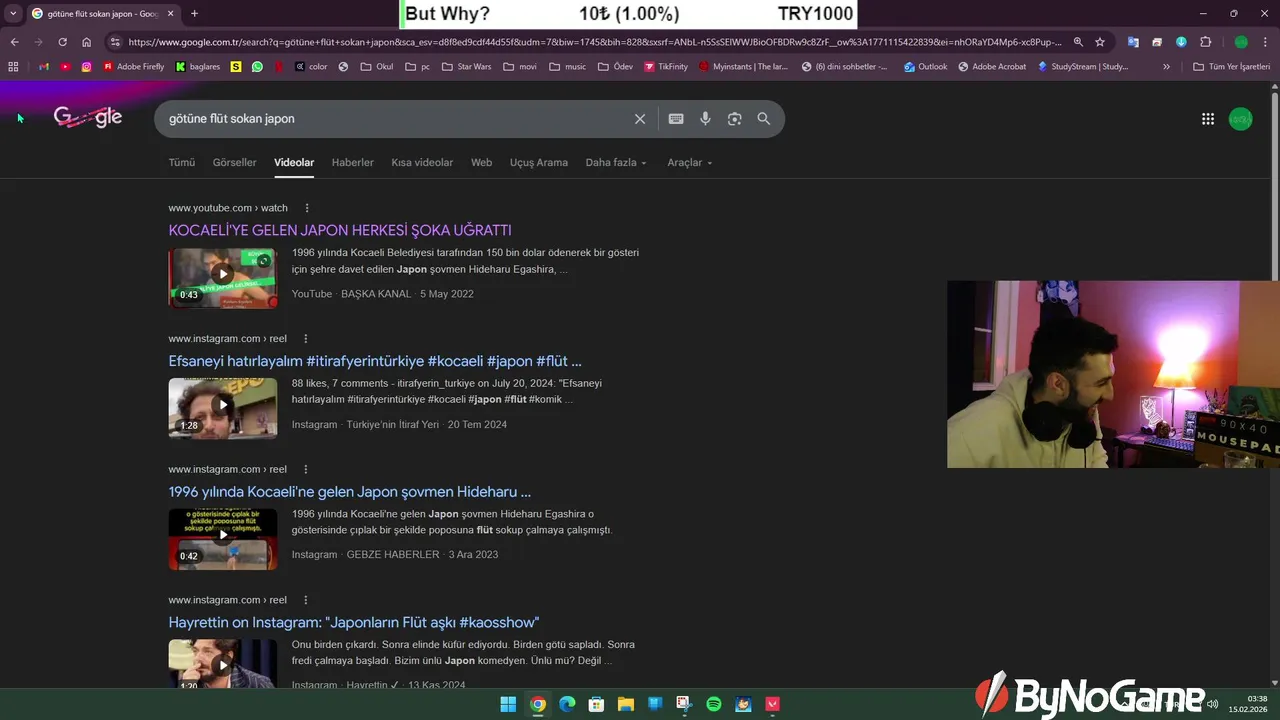This screenshot has height=720, width=1280.
Task: Open 'Efsaneyi hatırlayalım' Instagram result link
Action: 375,361
